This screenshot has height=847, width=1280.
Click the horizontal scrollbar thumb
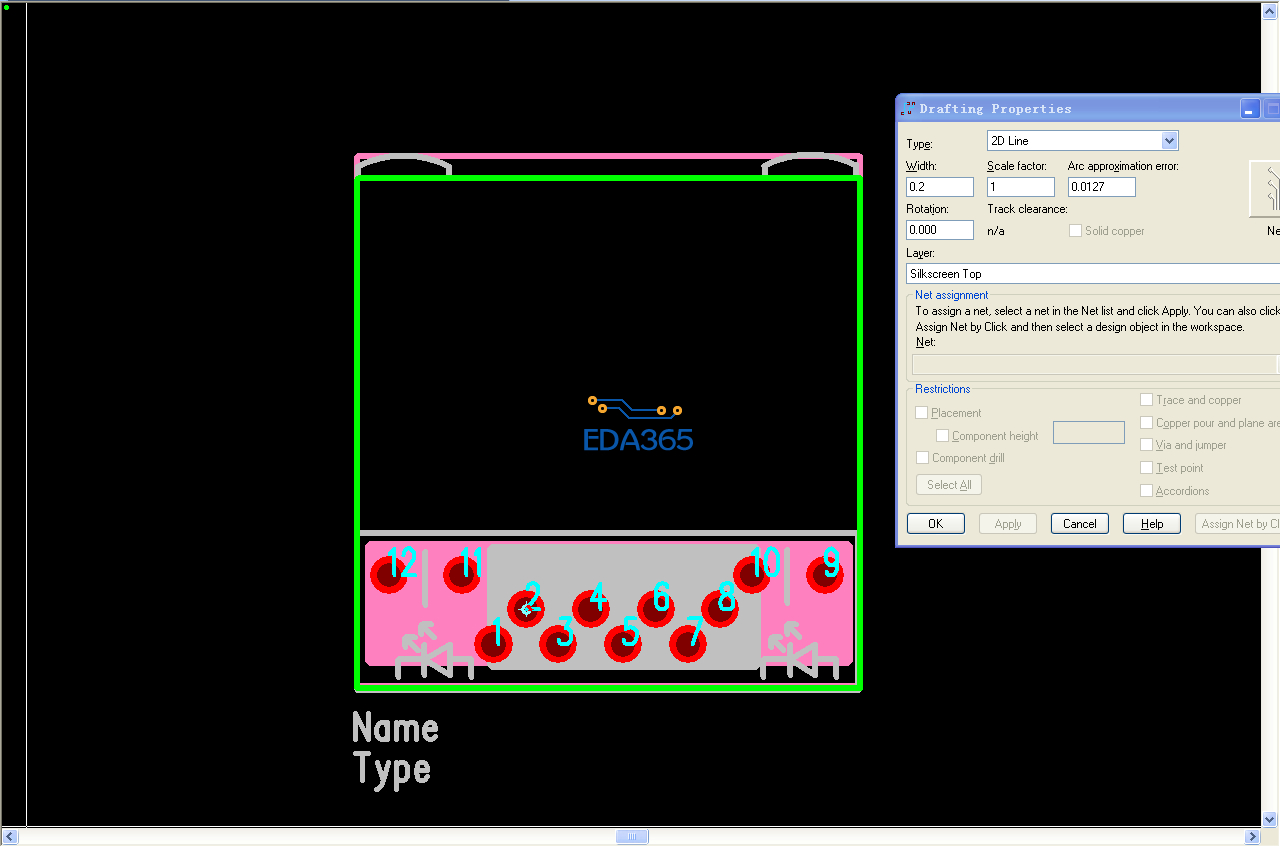632,837
